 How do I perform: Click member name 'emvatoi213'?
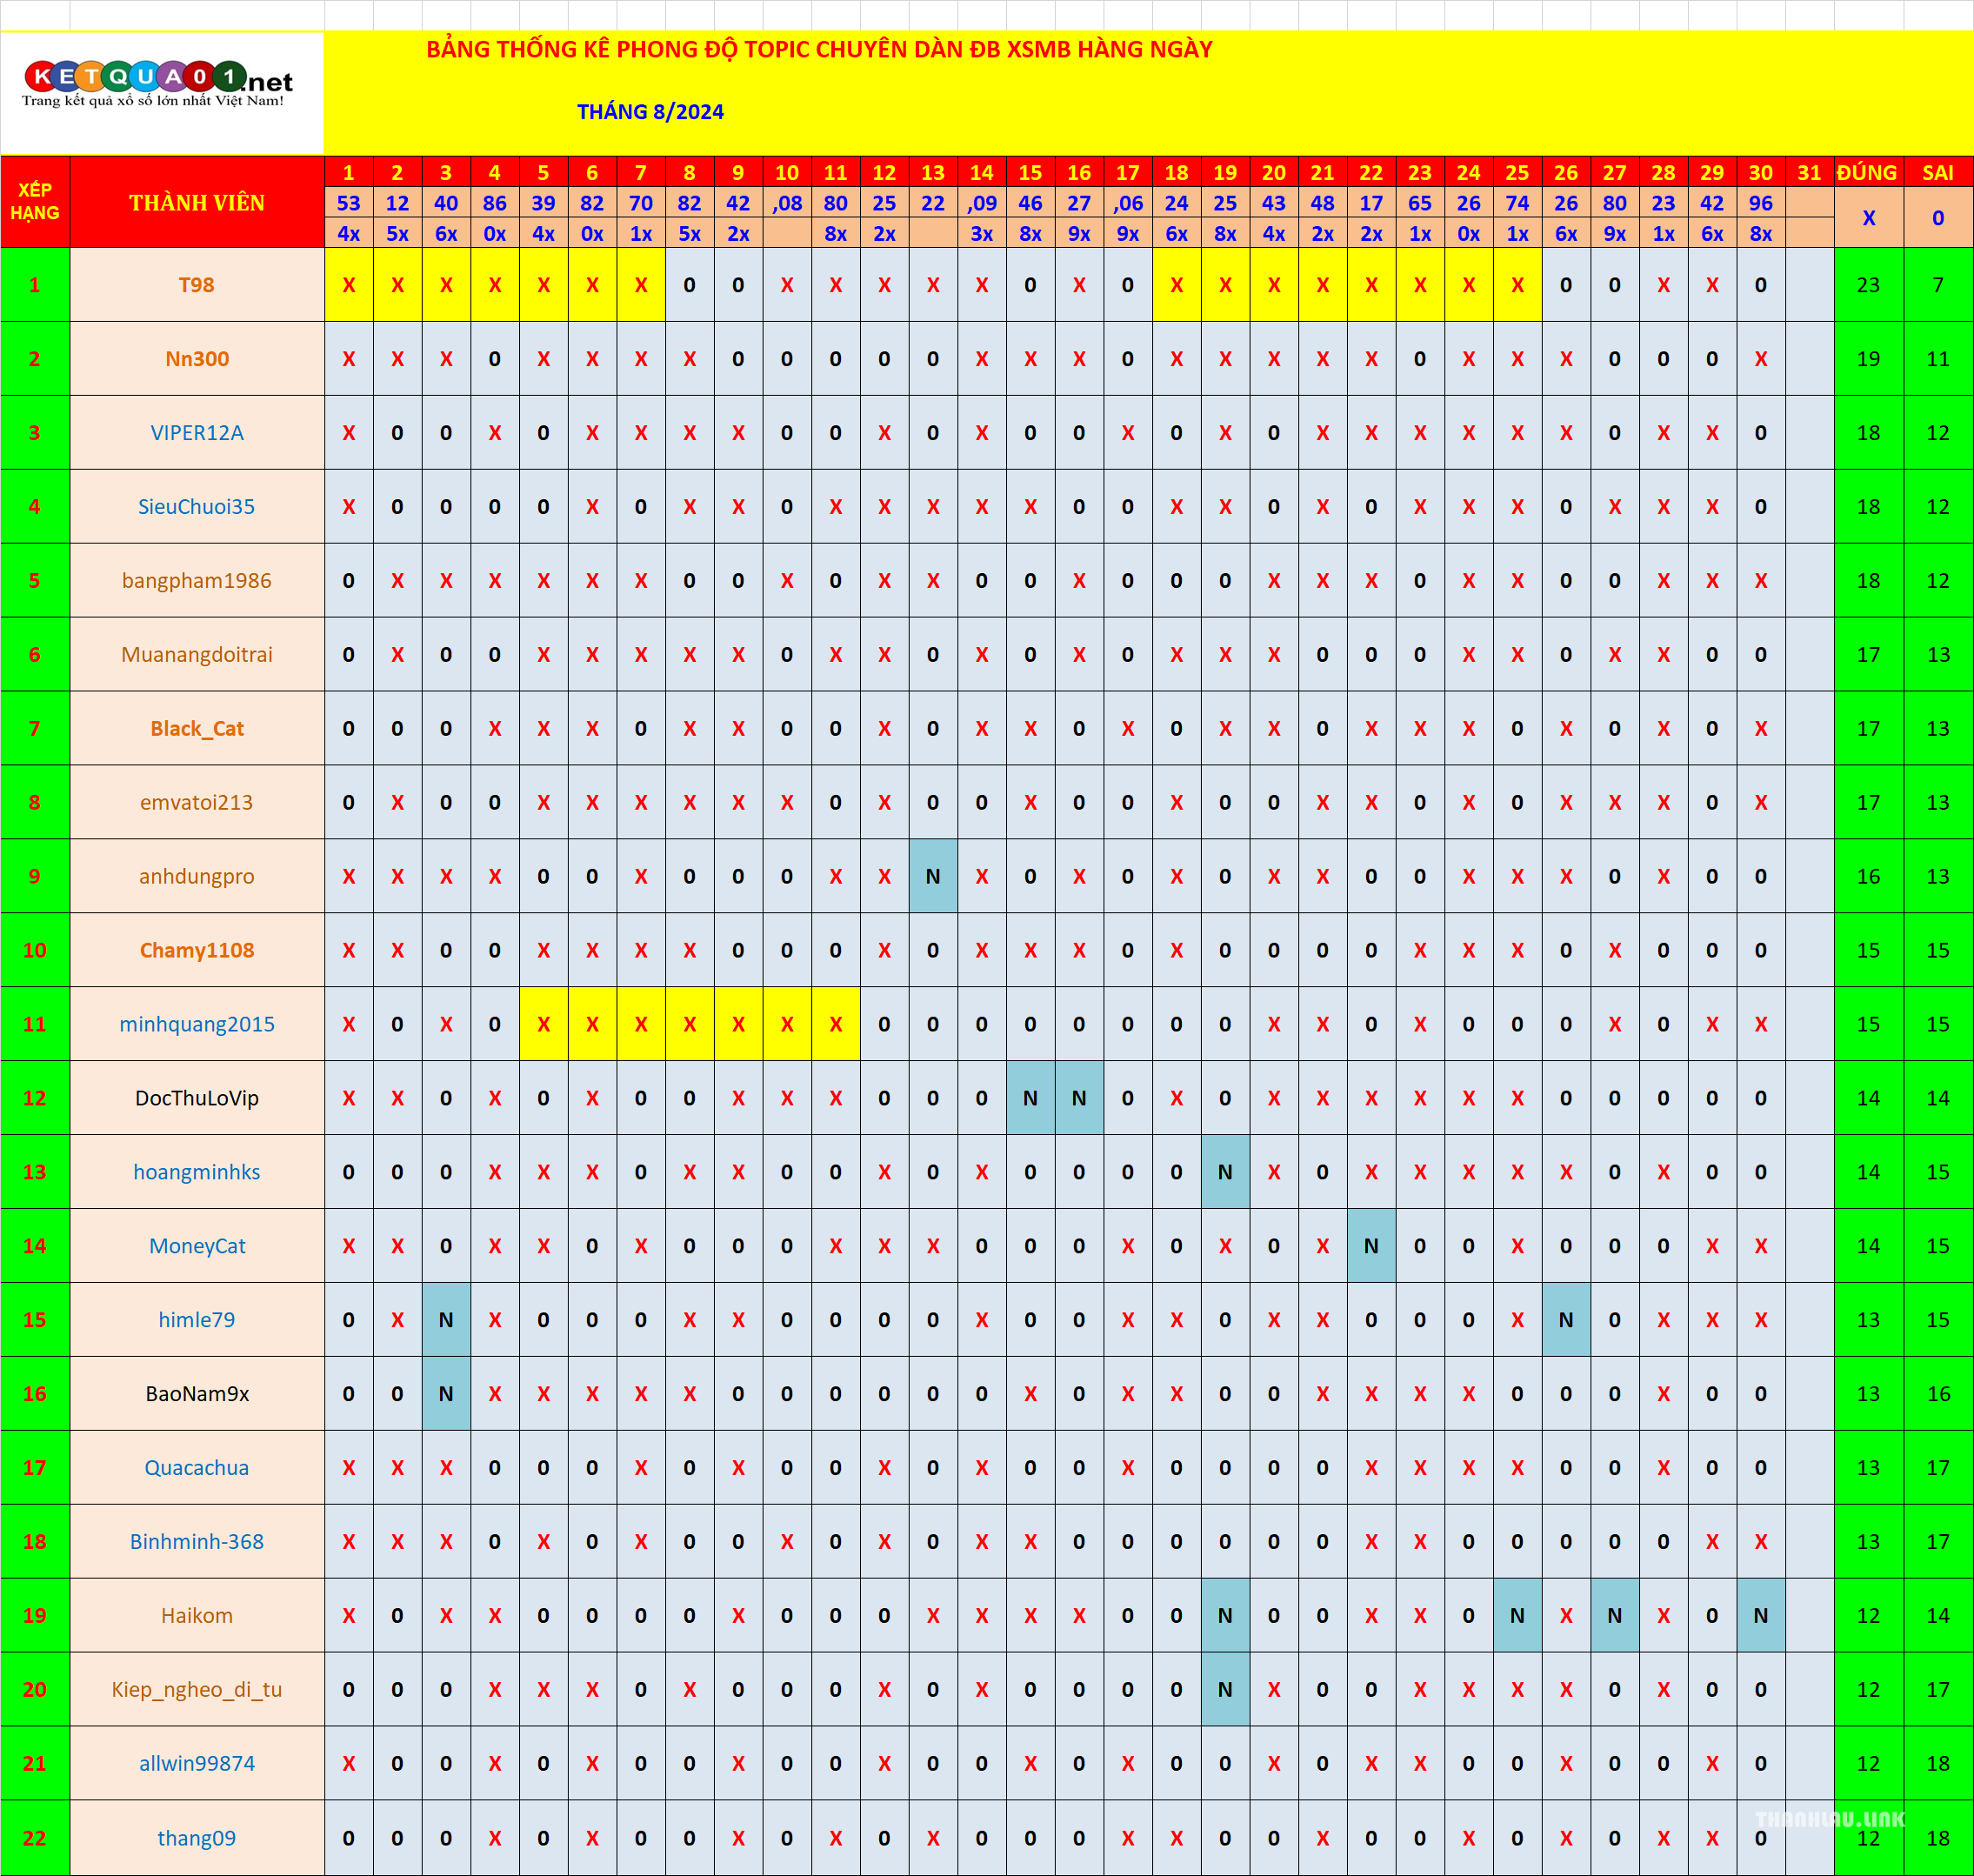coord(197,803)
